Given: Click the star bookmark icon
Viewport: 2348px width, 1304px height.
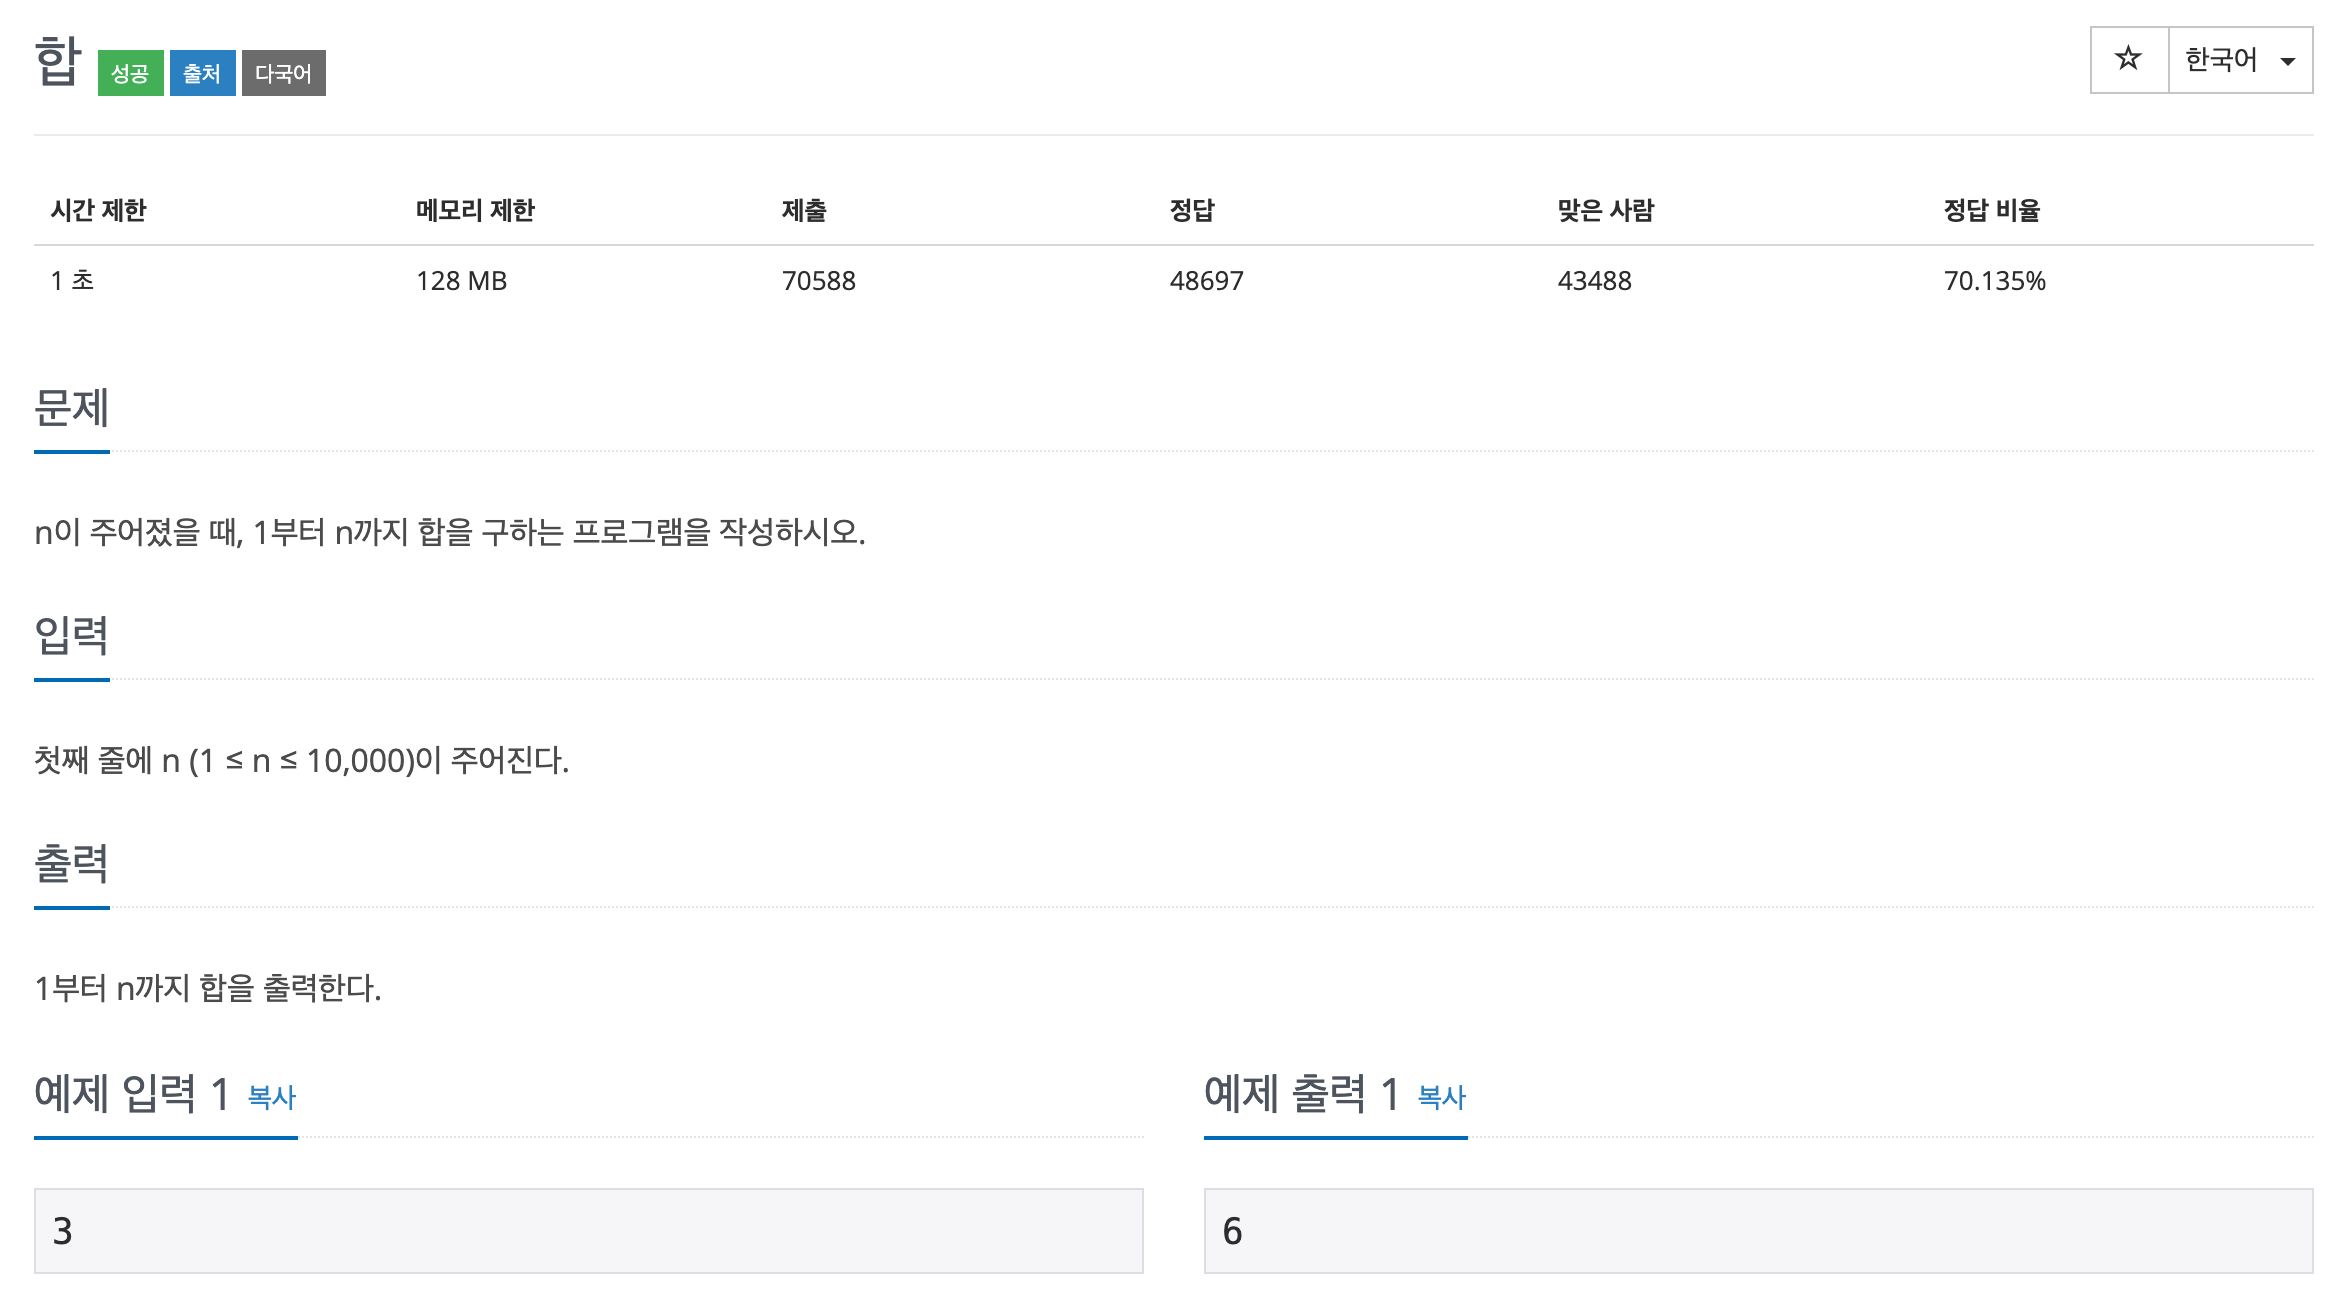Looking at the screenshot, I should point(2128,60).
